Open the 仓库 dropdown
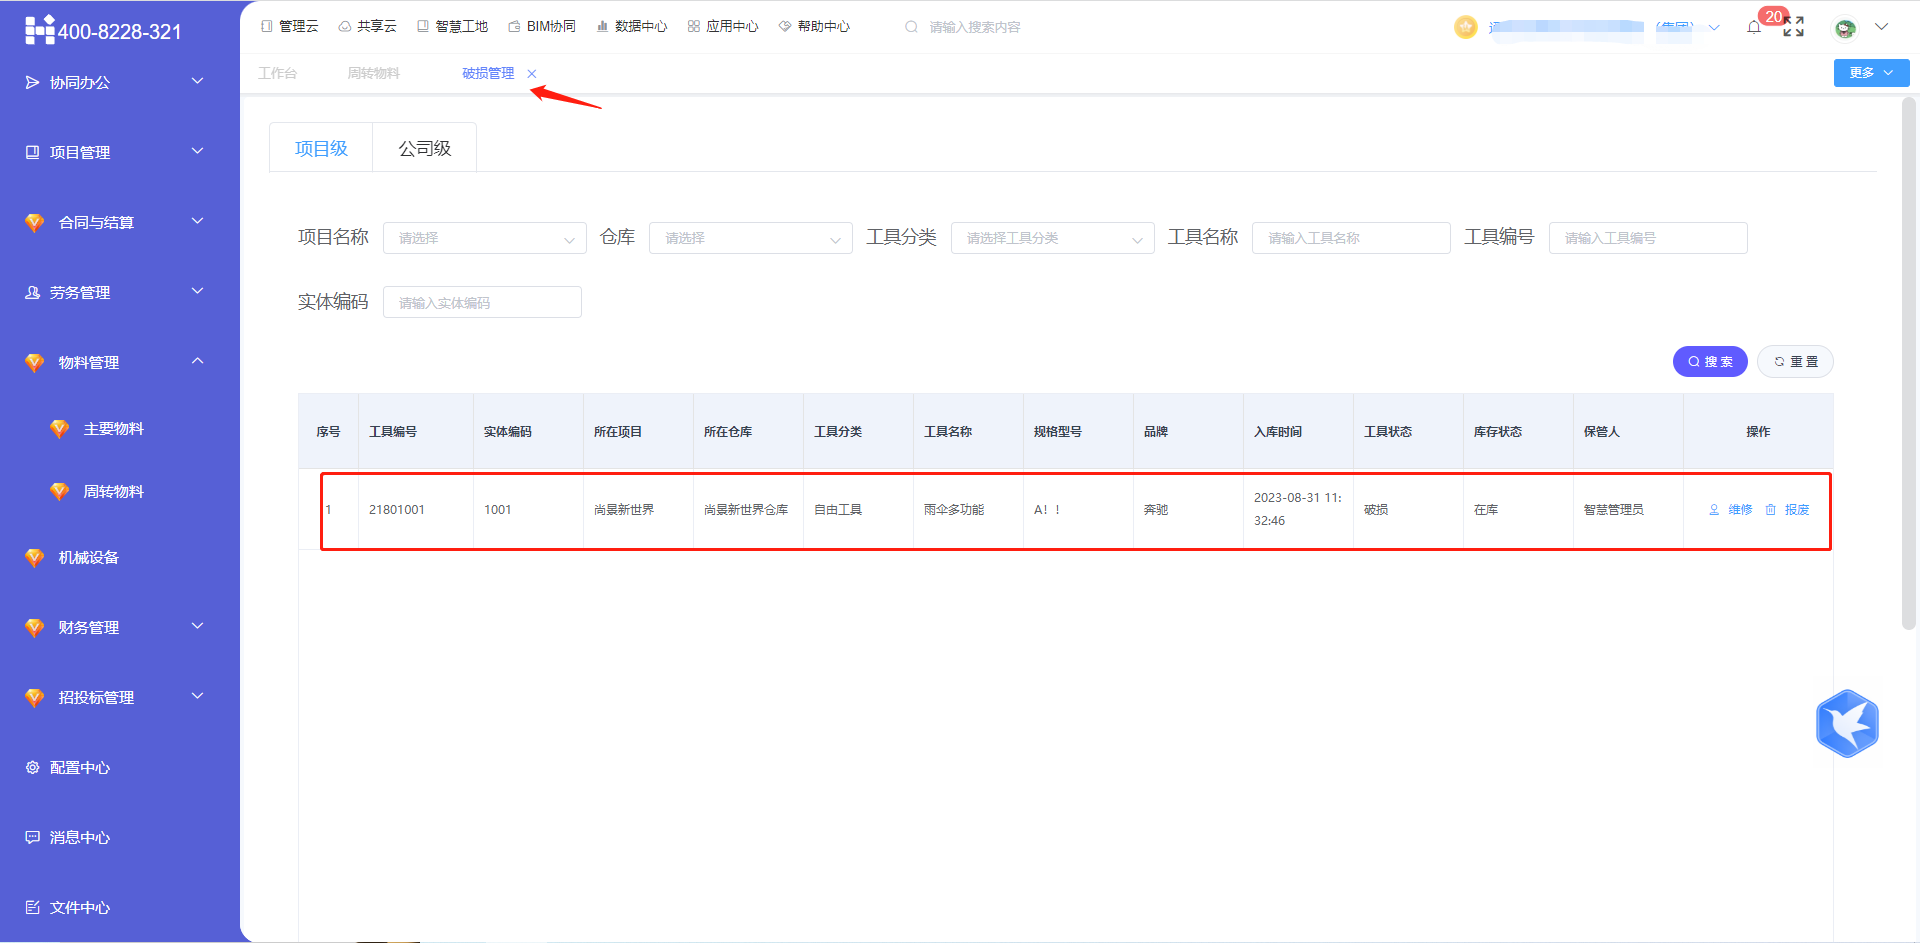 coord(751,238)
